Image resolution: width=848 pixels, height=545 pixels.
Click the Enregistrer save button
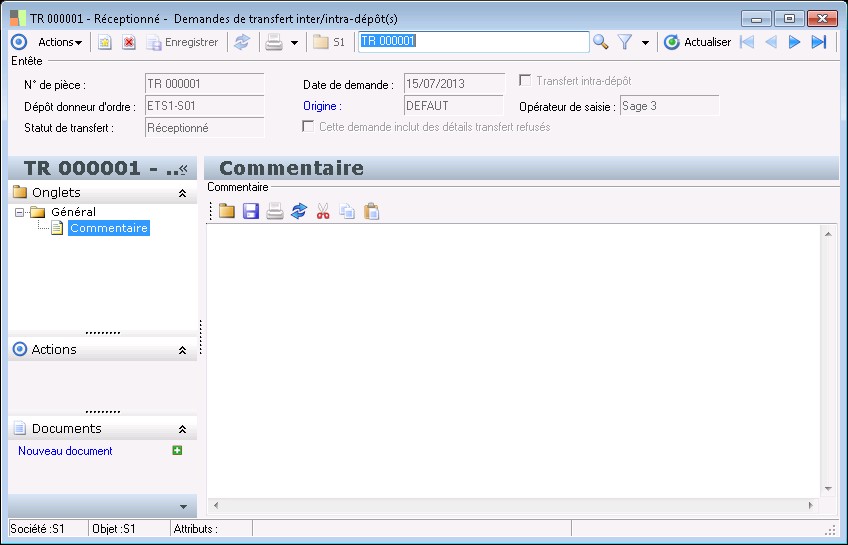point(183,42)
